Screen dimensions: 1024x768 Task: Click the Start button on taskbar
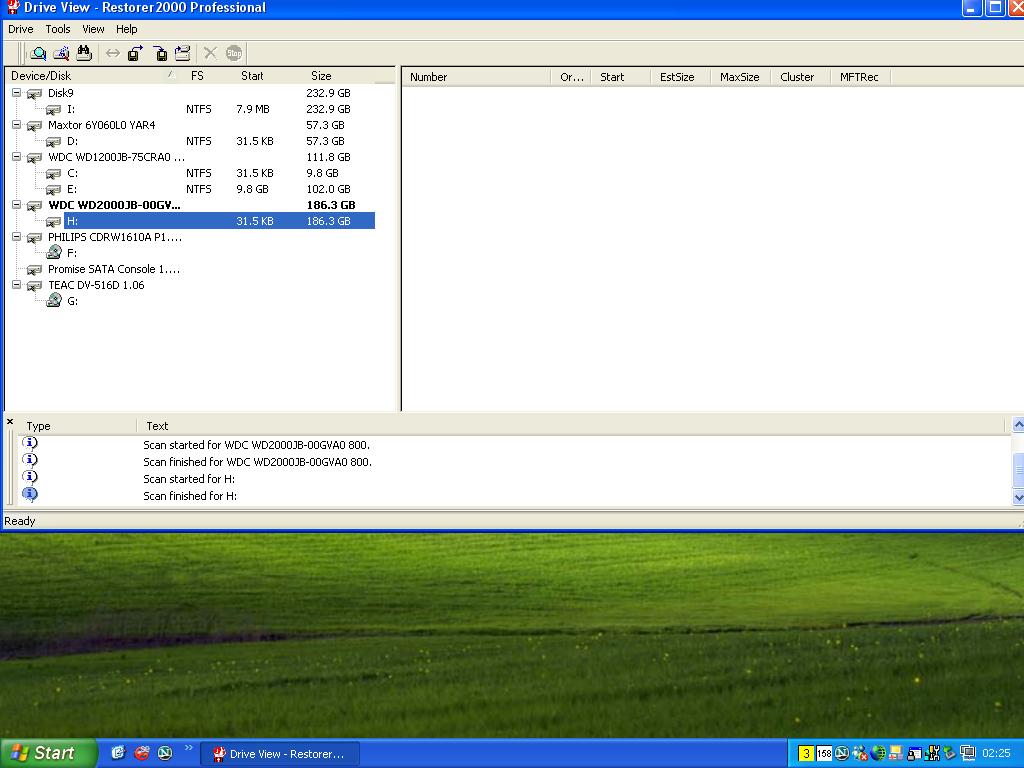click(49, 753)
